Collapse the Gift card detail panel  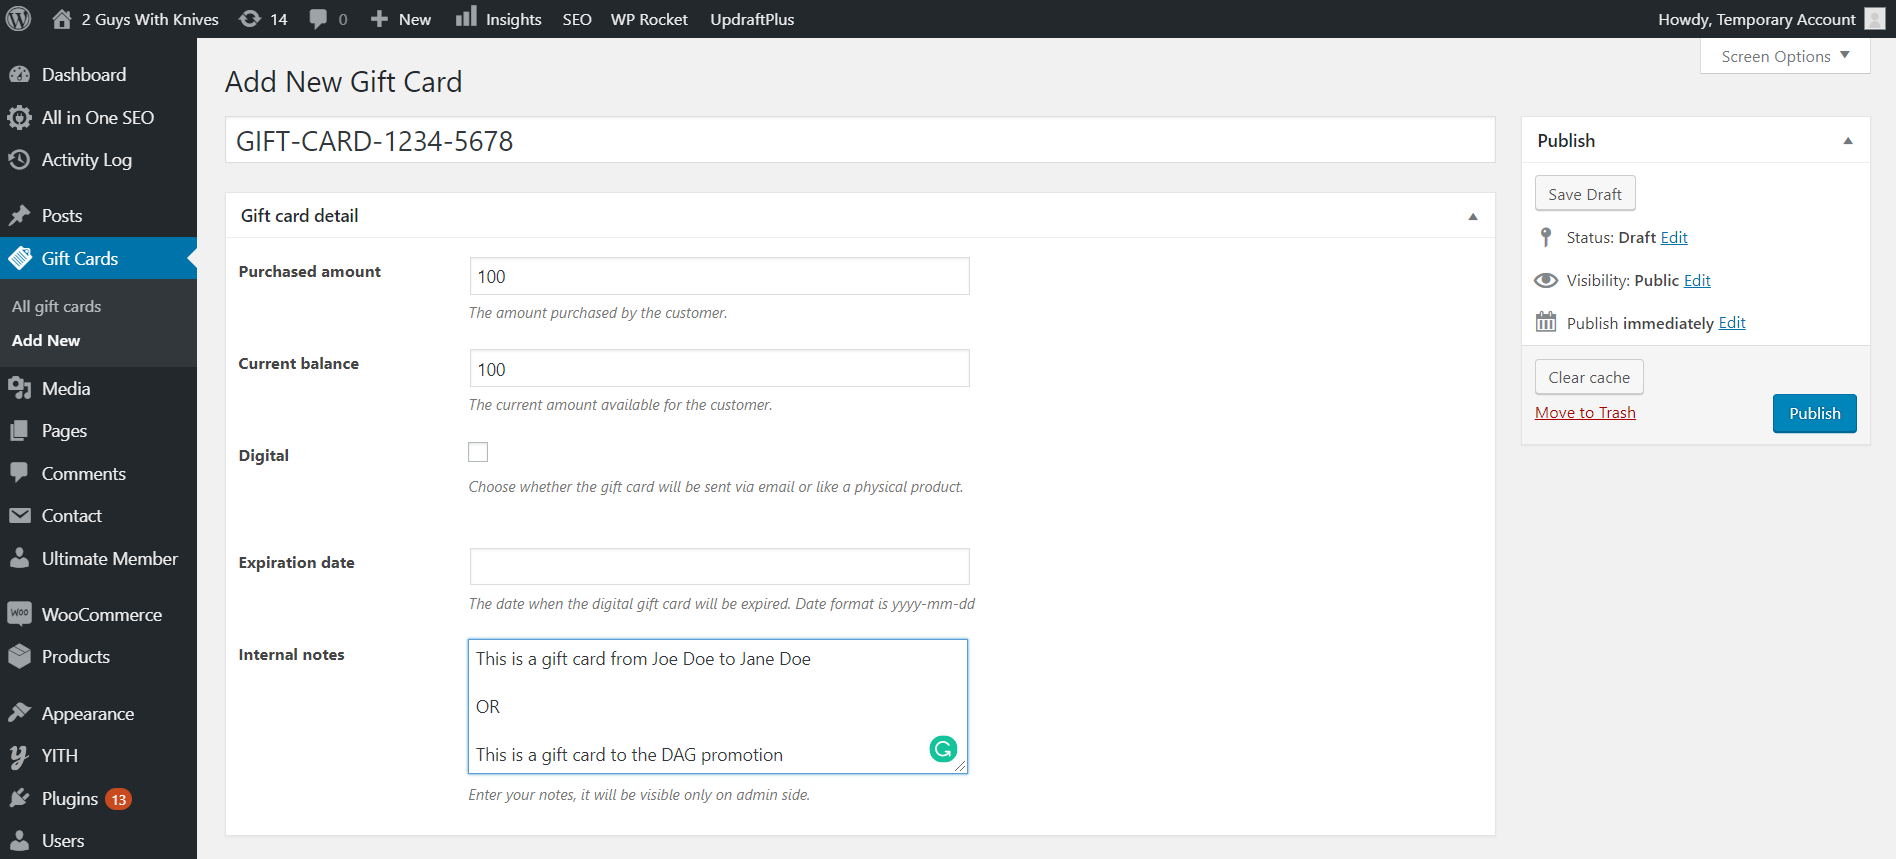[x=1472, y=216]
